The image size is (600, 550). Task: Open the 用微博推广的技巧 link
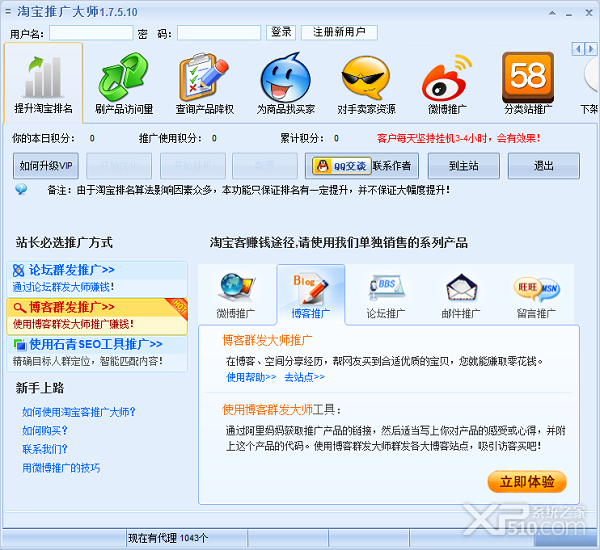(61, 468)
